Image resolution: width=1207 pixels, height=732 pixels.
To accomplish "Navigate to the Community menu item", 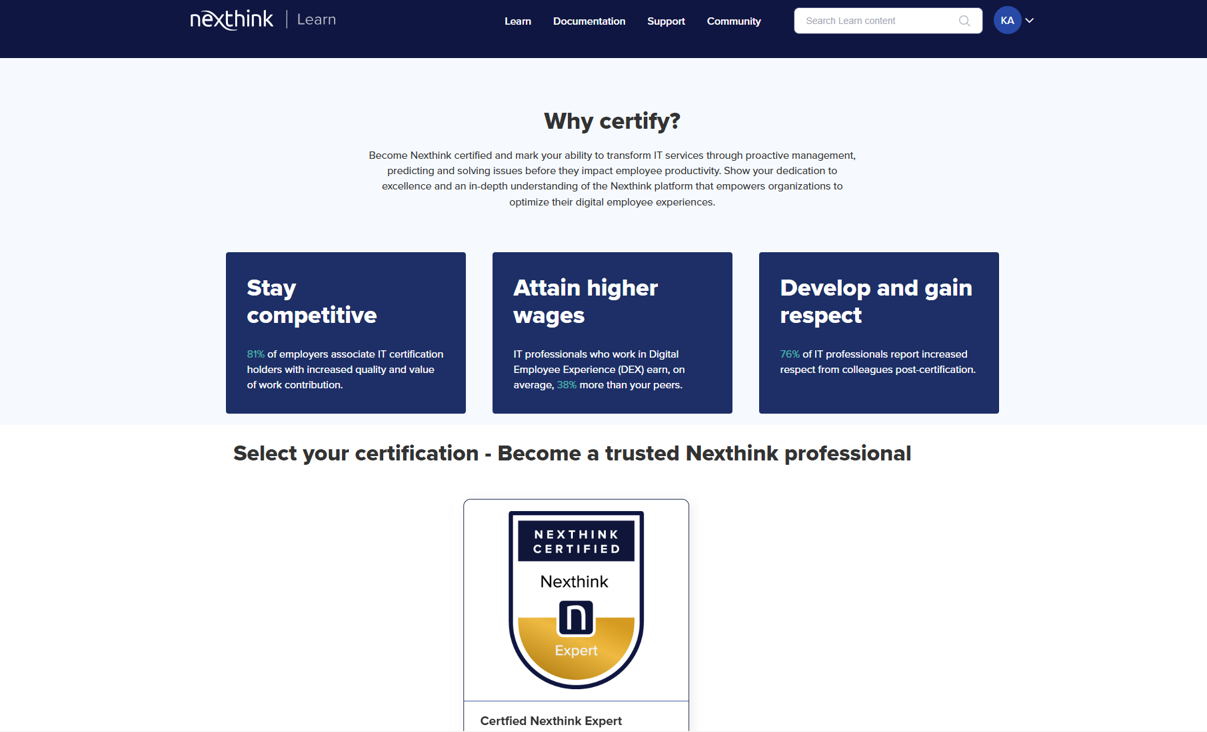I will tap(733, 21).
